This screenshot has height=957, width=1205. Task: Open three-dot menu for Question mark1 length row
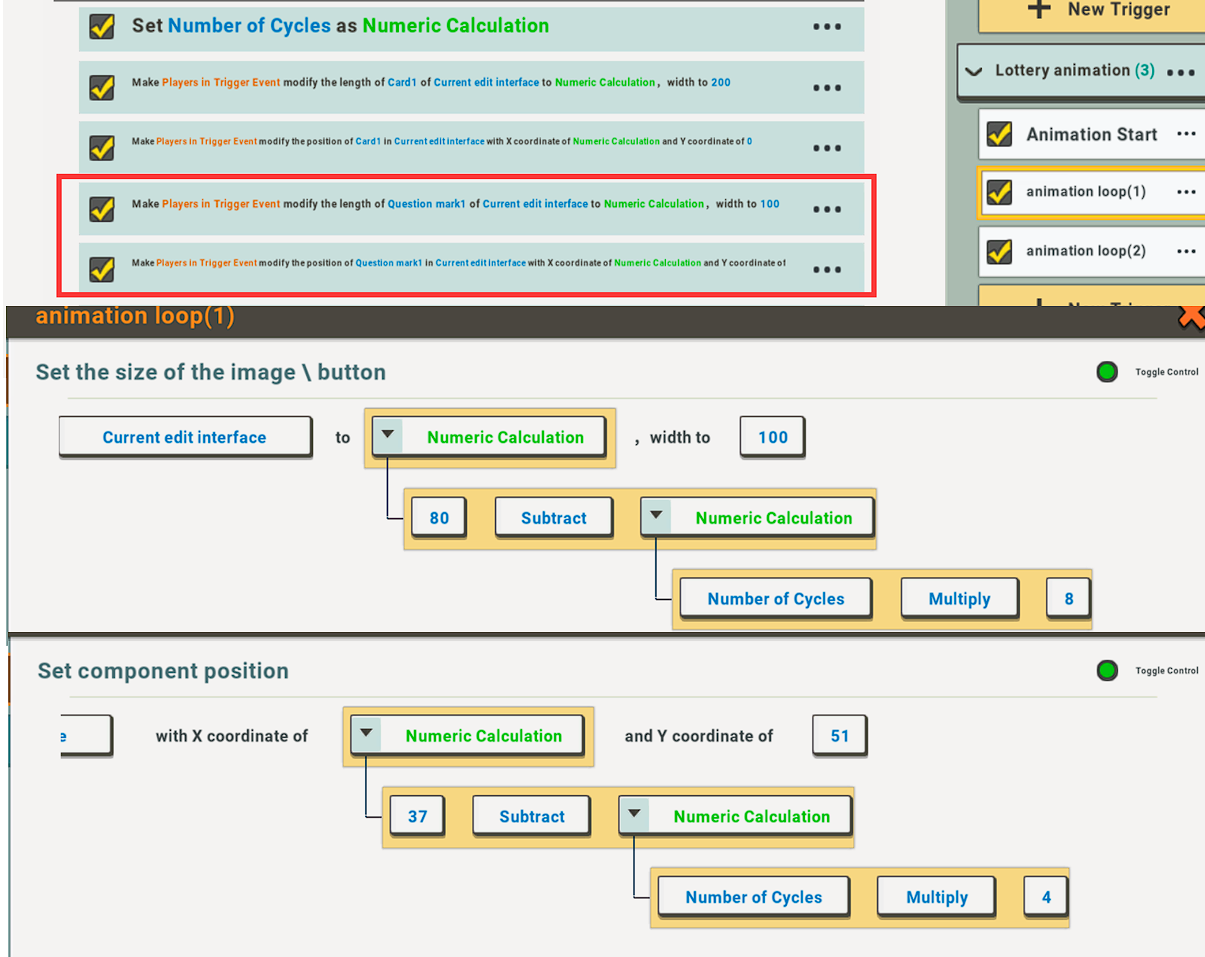click(827, 209)
